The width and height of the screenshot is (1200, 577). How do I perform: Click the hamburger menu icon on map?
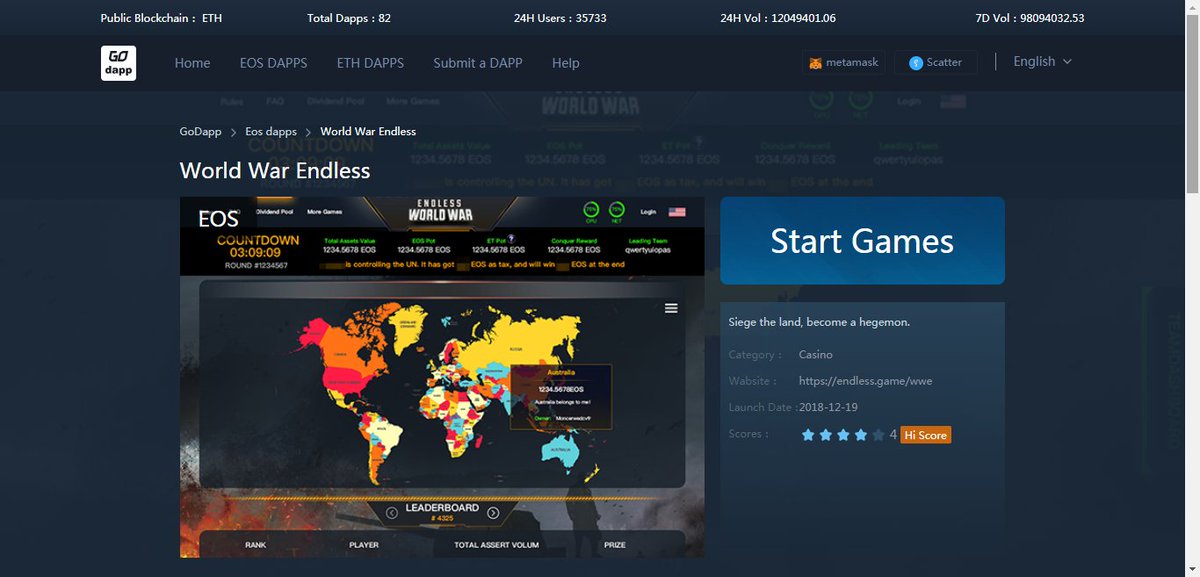click(671, 308)
